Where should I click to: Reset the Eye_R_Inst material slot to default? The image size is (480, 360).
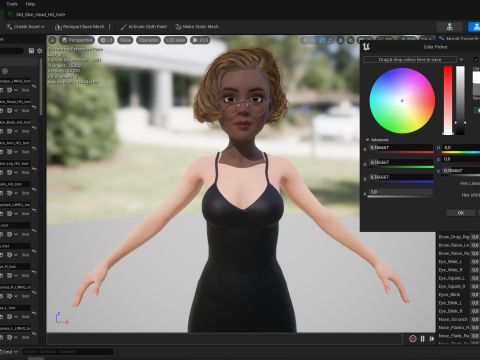click(x=34, y=272)
